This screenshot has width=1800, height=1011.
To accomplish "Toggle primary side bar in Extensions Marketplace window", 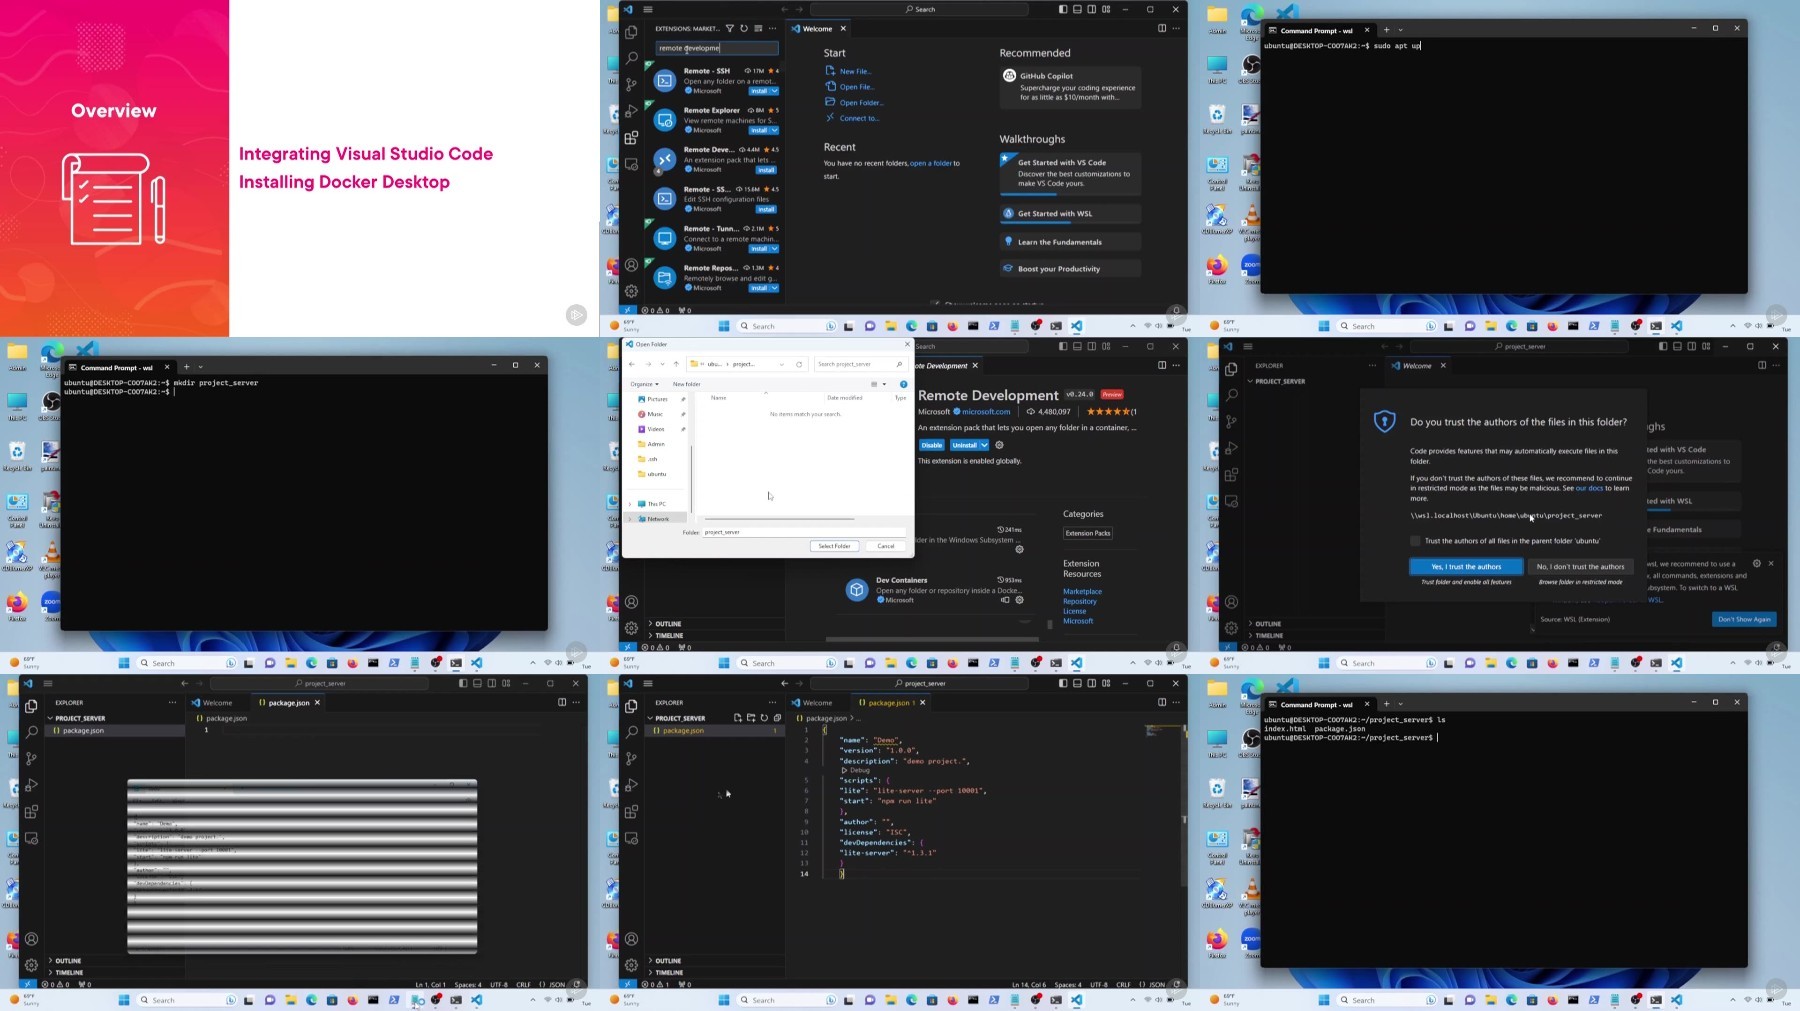I will [x=1062, y=9].
